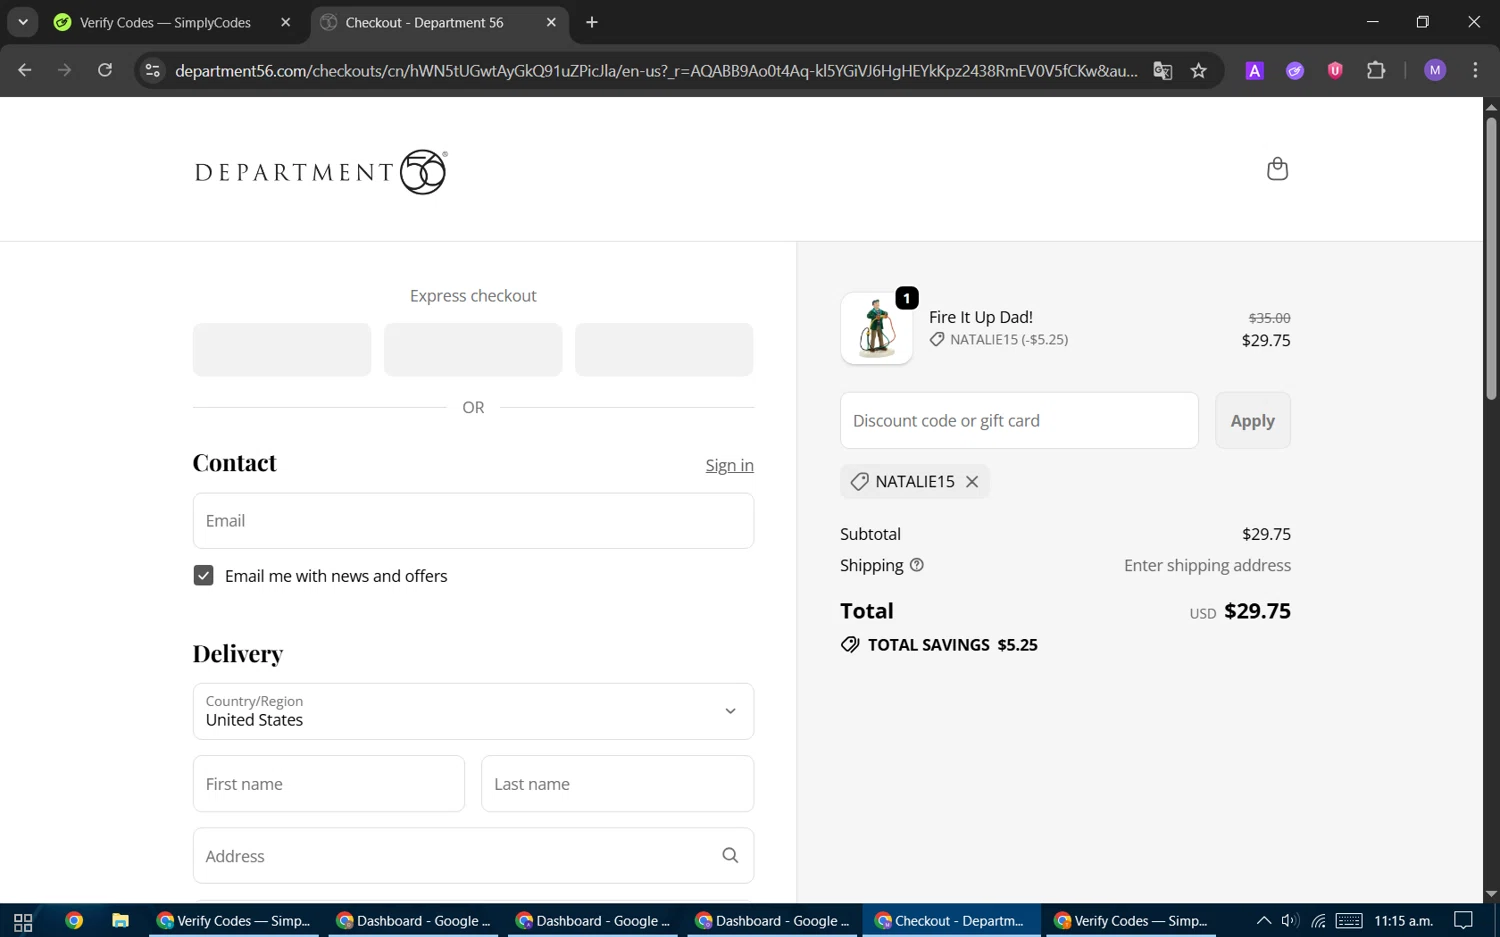Open the Country/Region dropdown
The height and width of the screenshot is (937, 1500).
point(473,711)
